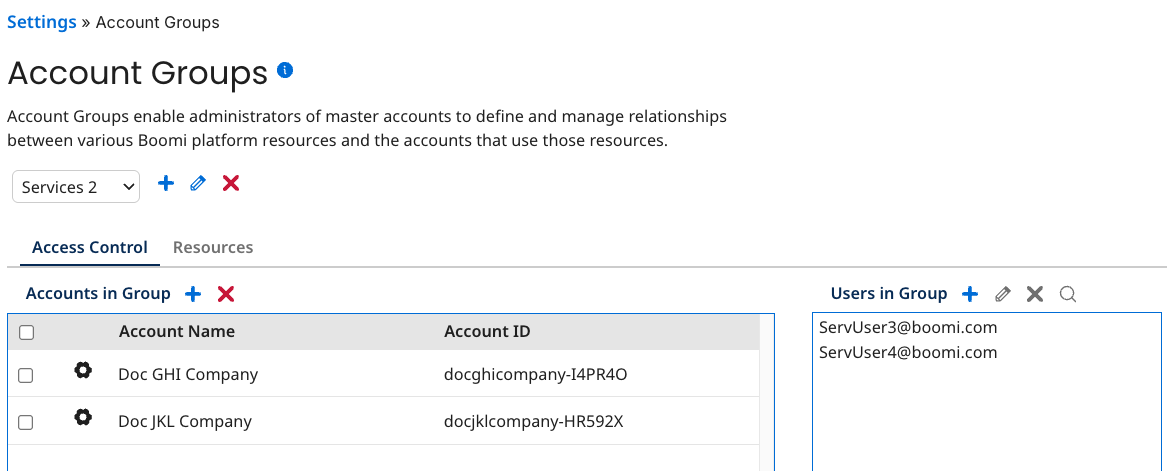This screenshot has width=1167, height=471.
Task: Select user ServUser3@boomi.com
Action: (908, 327)
